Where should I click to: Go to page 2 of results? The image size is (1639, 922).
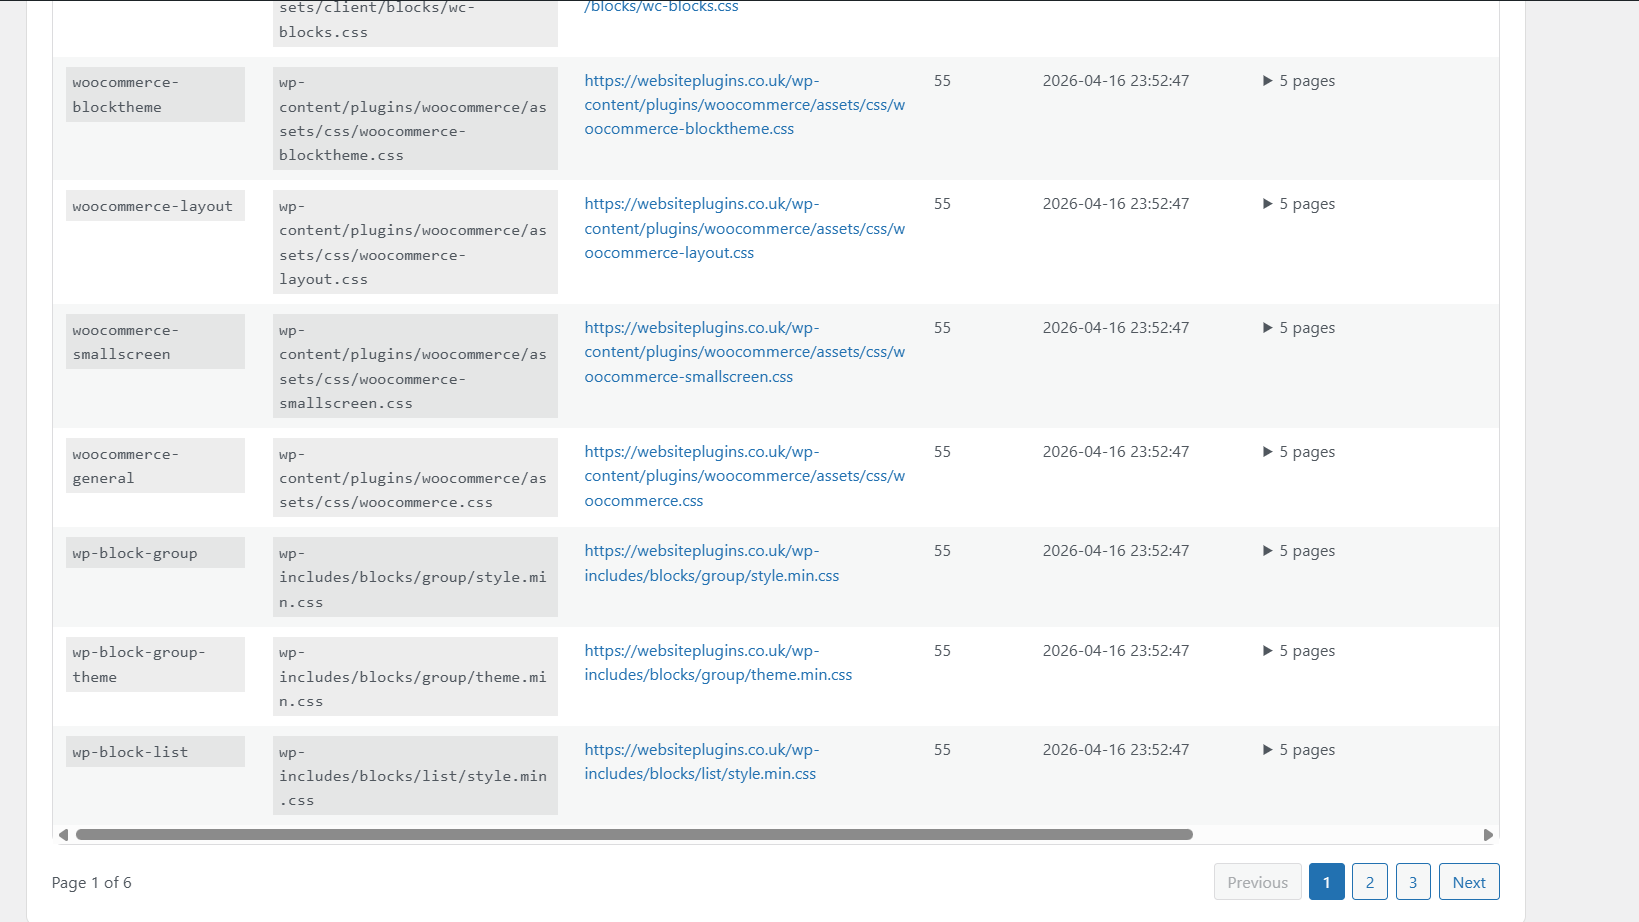(x=1369, y=881)
